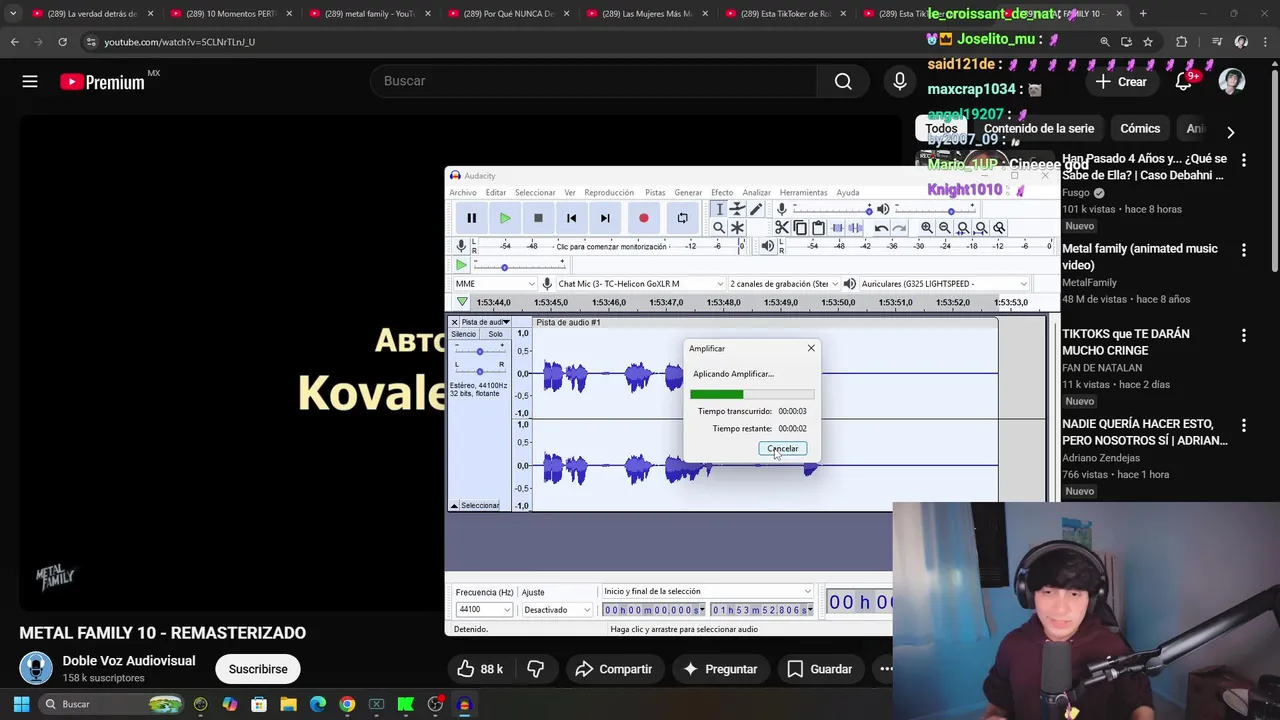The image size is (1280, 720).
Task: Open the Chat Mic recording device dropdown
Action: coord(640,284)
